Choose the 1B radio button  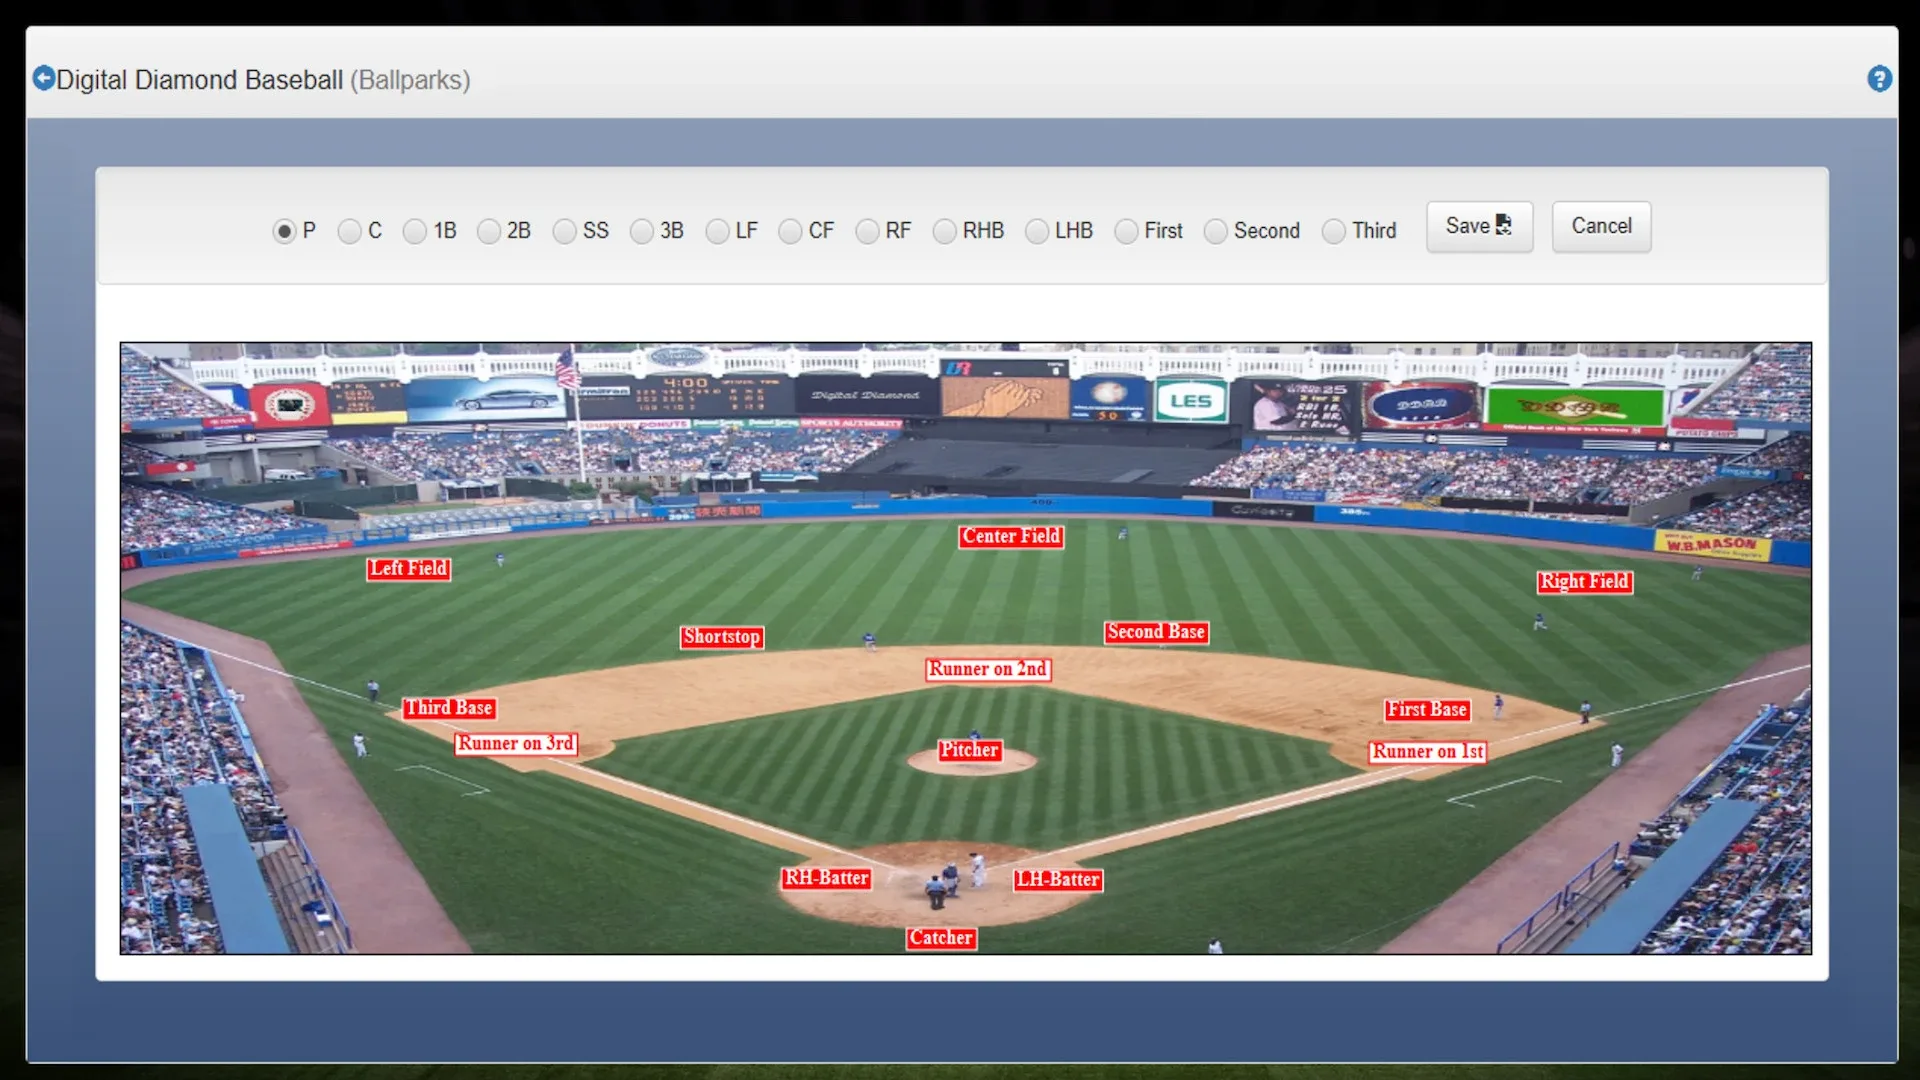coord(415,232)
